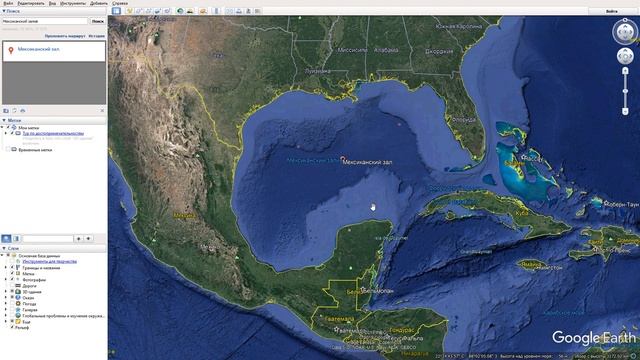
Task: Click the Поиск search button
Action: [98, 21]
